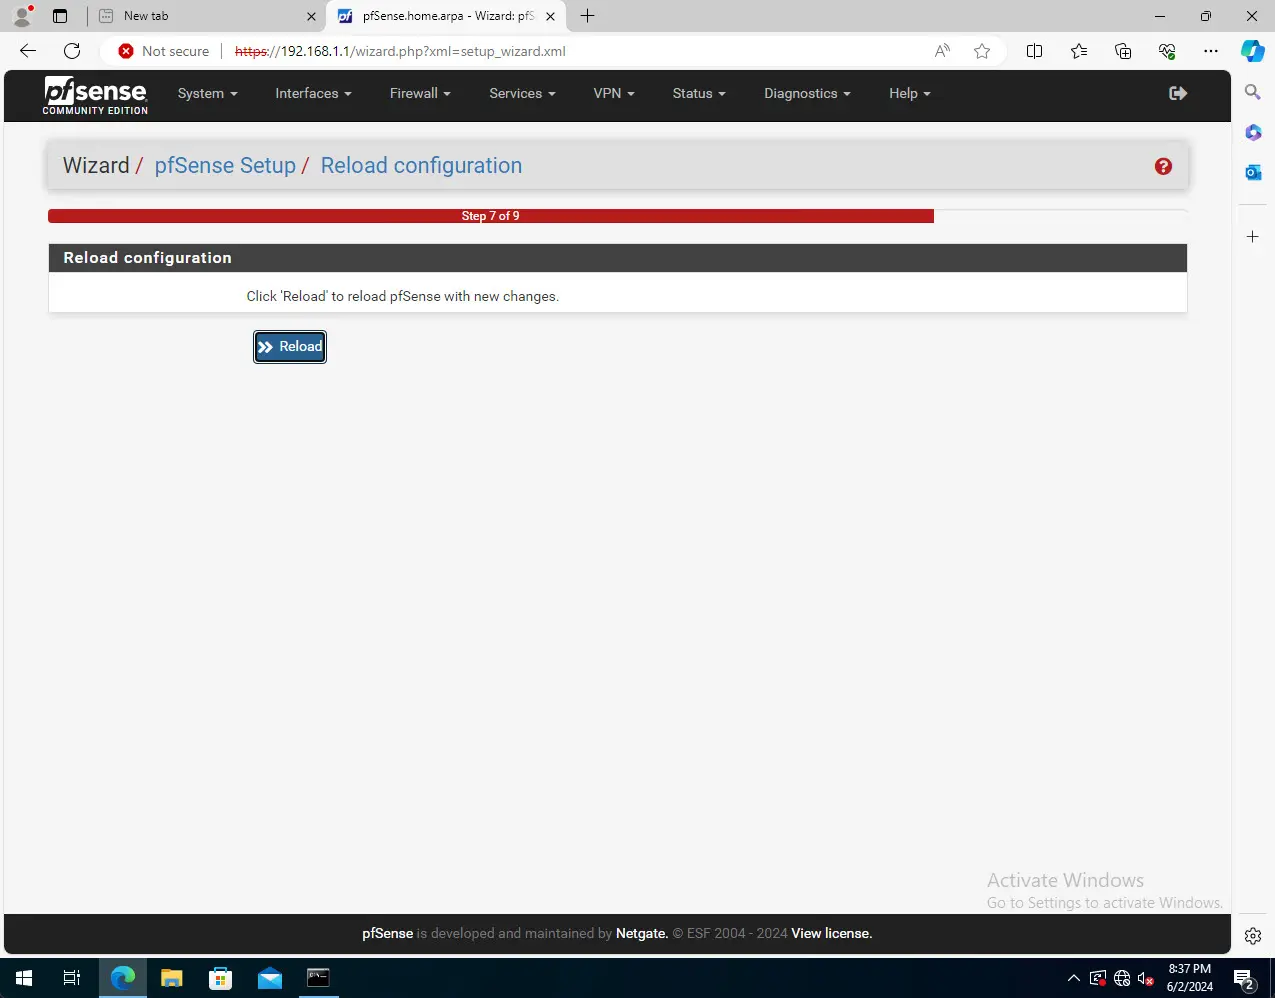Open Microsoft 365 sidebar app
Image resolution: width=1275 pixels, height=998 pixels.
[x=1253, y=132]
